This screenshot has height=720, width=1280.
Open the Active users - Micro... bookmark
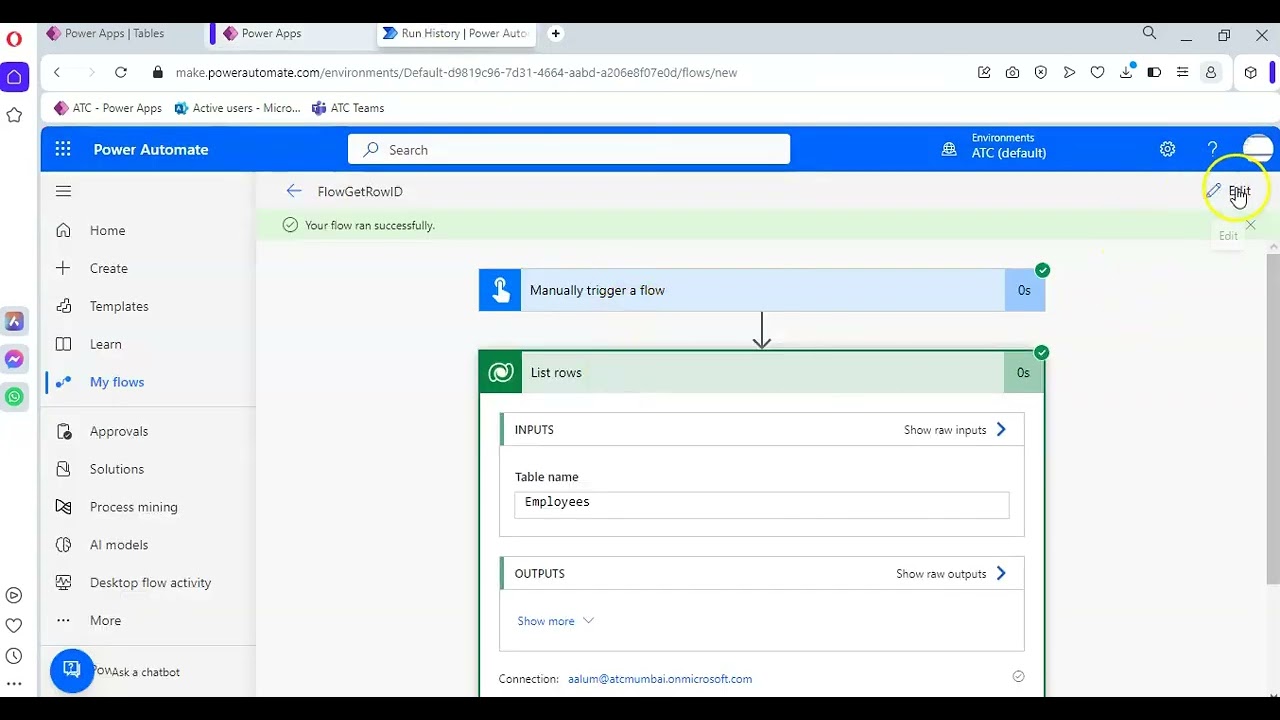point(237,108)
